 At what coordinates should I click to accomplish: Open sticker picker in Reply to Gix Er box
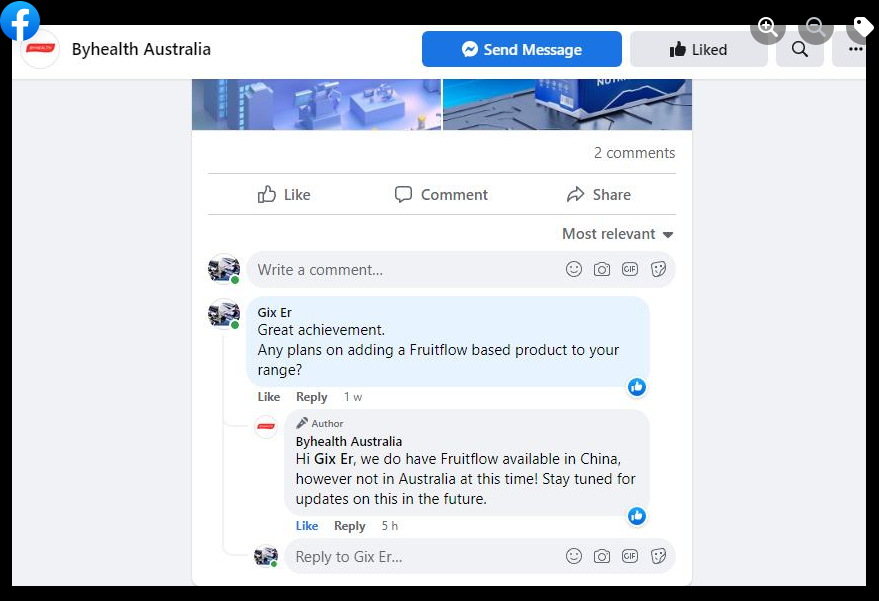(x=658, y=556)
